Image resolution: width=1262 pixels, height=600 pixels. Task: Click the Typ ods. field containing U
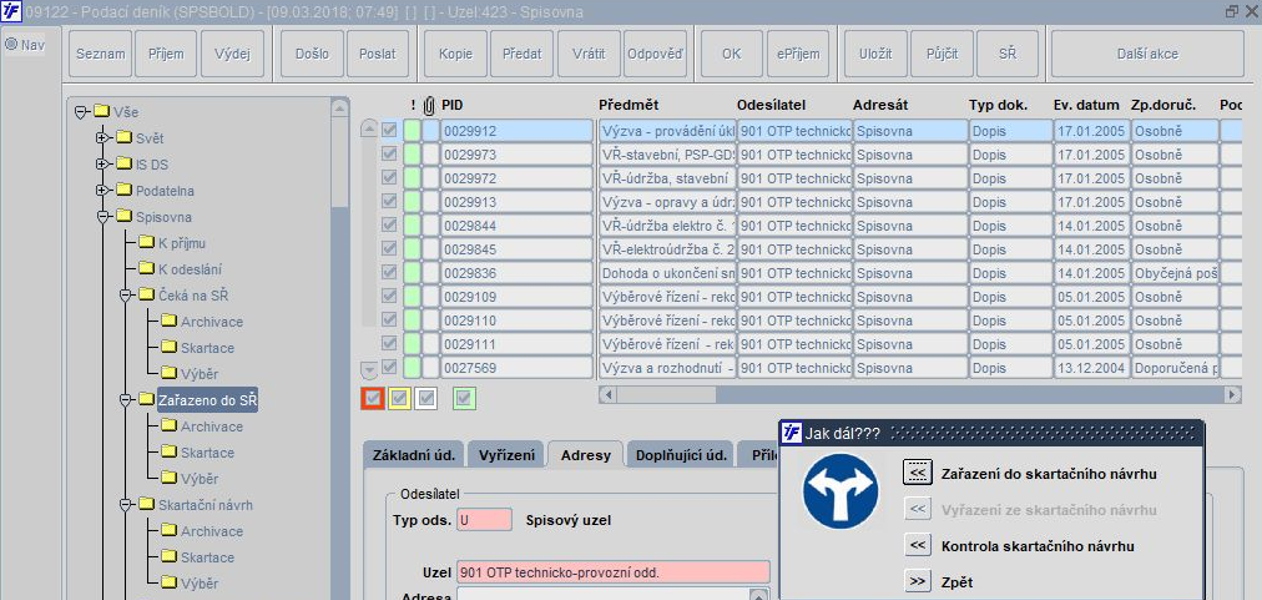[x=484, y=520]
